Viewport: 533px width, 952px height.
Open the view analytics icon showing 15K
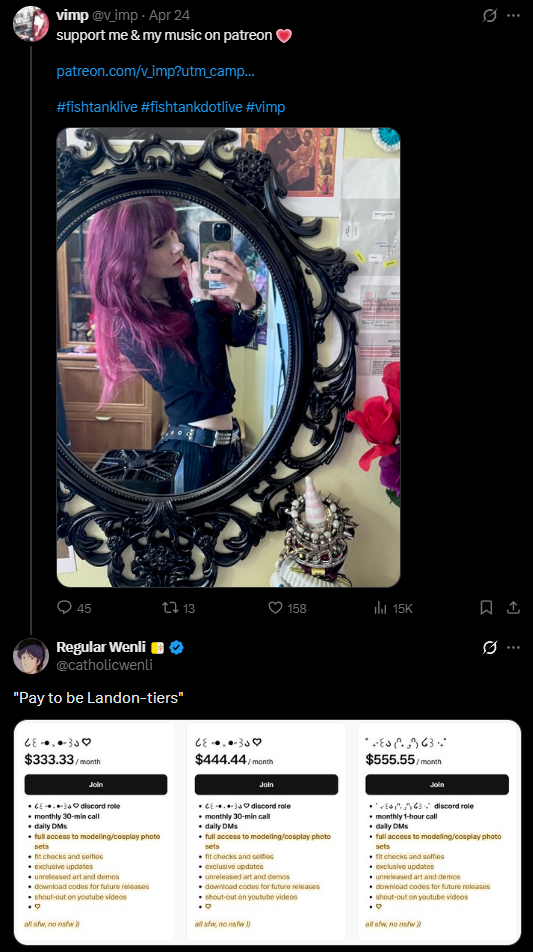click(381, 607)
